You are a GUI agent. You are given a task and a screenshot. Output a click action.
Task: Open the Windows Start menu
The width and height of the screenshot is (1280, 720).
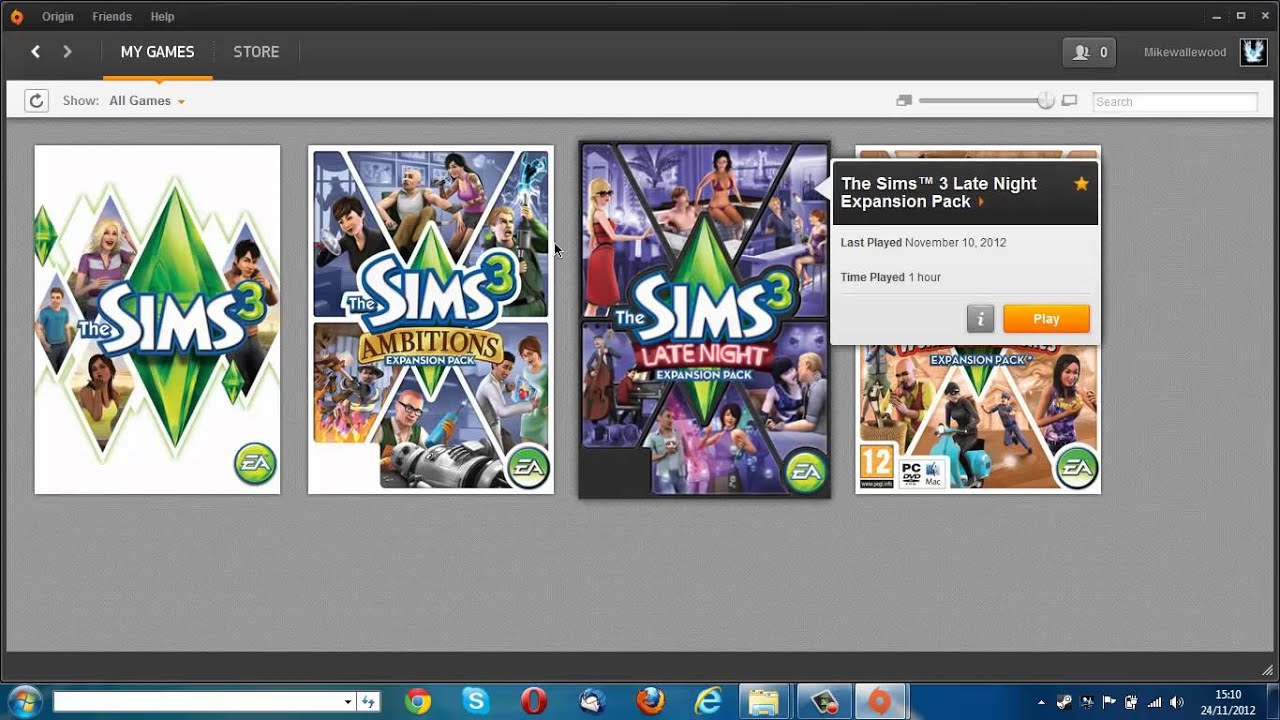tap(24, 701)
